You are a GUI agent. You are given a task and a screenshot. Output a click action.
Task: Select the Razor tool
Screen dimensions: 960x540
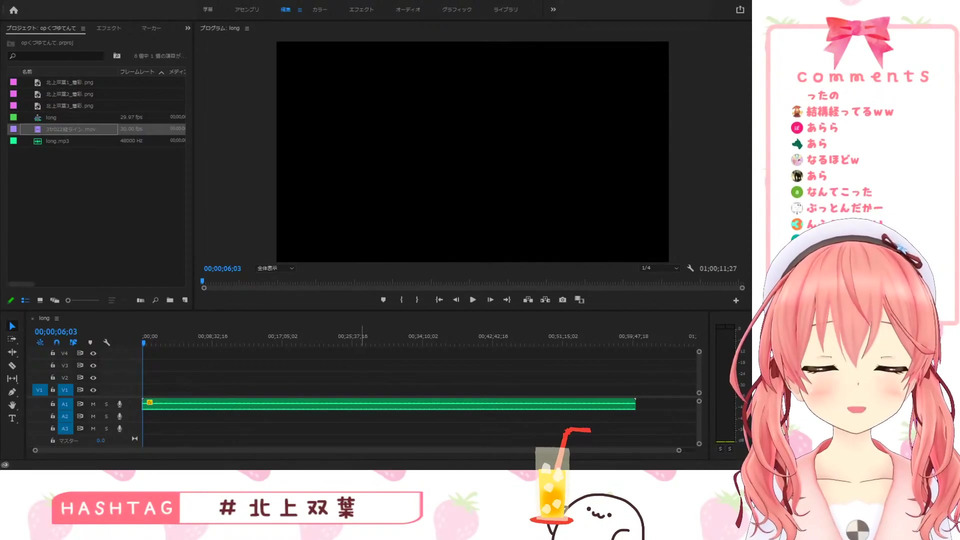pyautogui.click(x=12, y=366)
